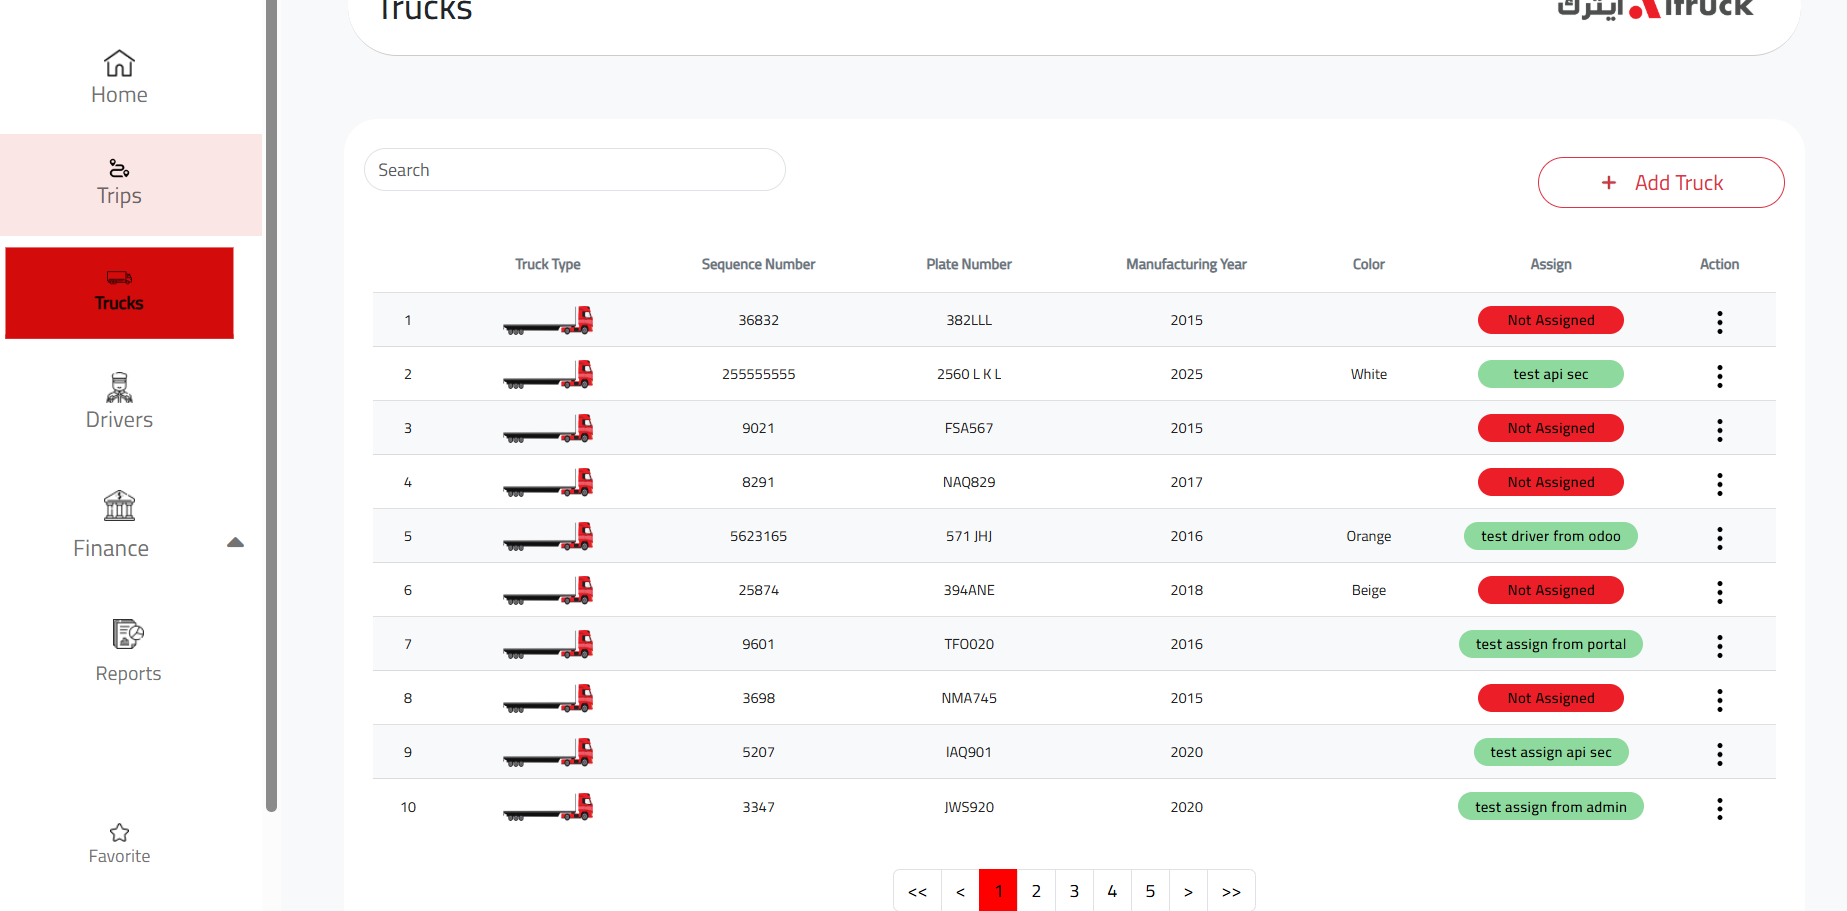
Task: Click Not Assigned badge for 382LLL
Action: pos(1550,320)
